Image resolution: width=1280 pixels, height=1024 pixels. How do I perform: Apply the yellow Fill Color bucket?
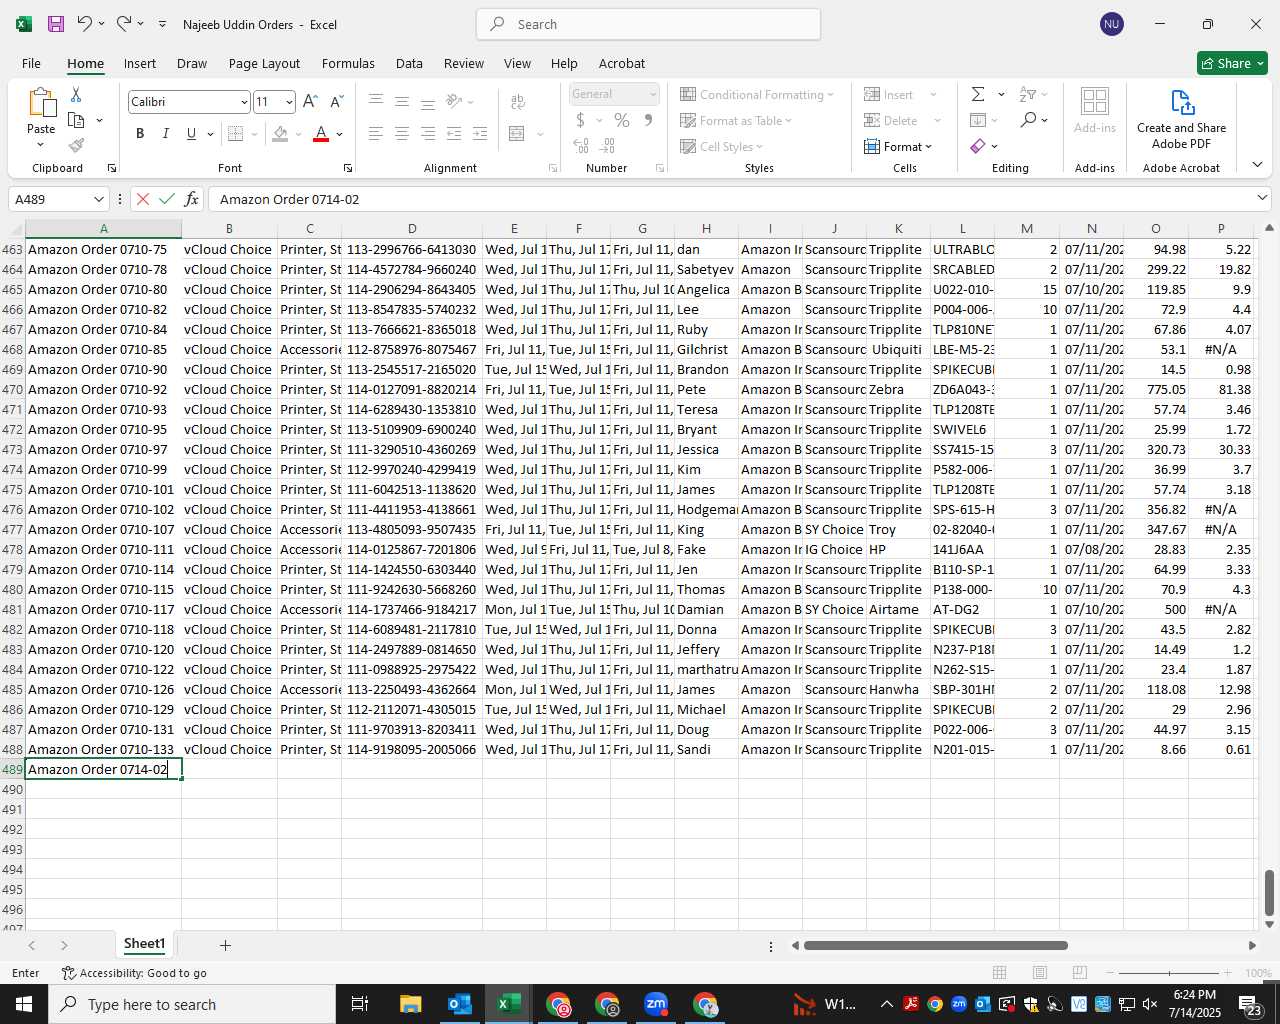tap(280, 133)
